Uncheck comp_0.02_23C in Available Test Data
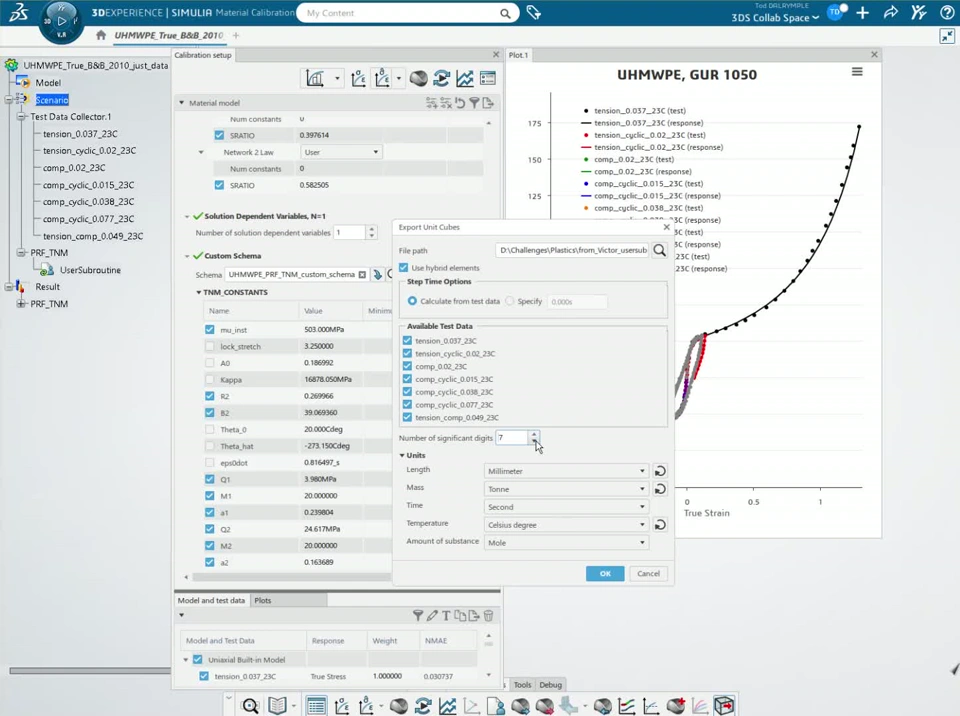 [x=408, y=366]
